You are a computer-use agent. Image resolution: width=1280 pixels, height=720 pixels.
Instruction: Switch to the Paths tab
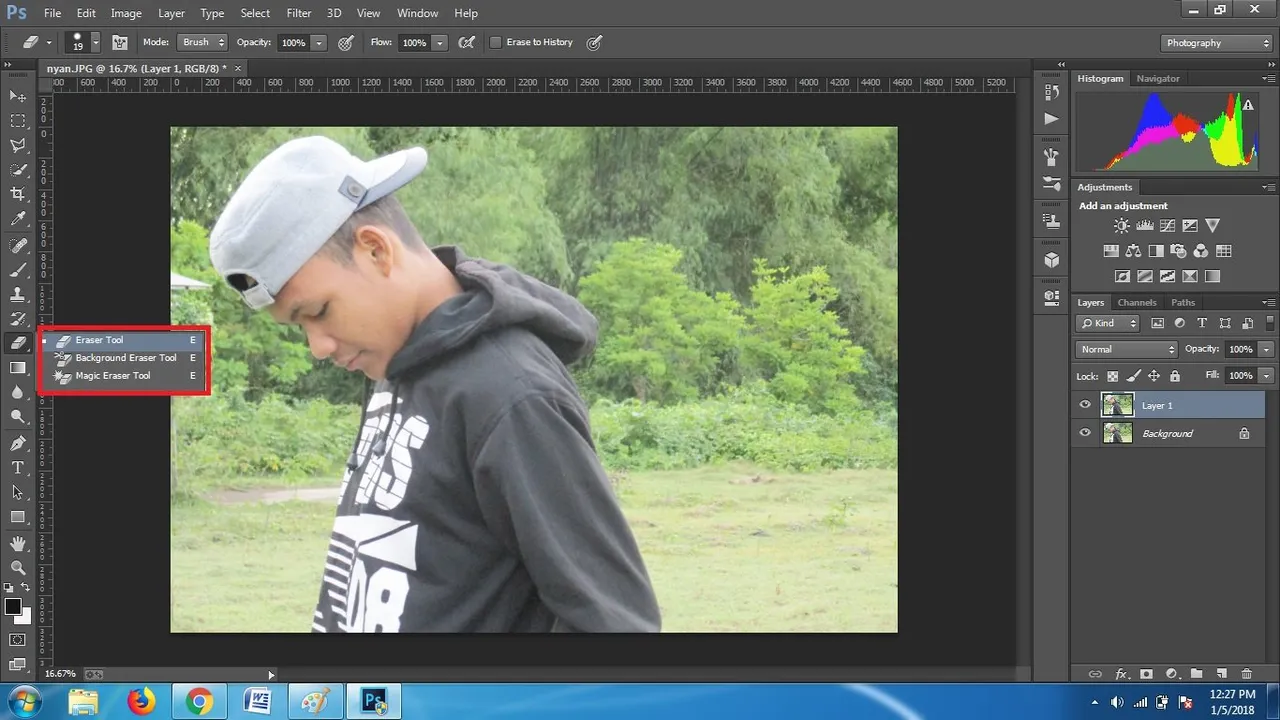tap(1183, 302)
